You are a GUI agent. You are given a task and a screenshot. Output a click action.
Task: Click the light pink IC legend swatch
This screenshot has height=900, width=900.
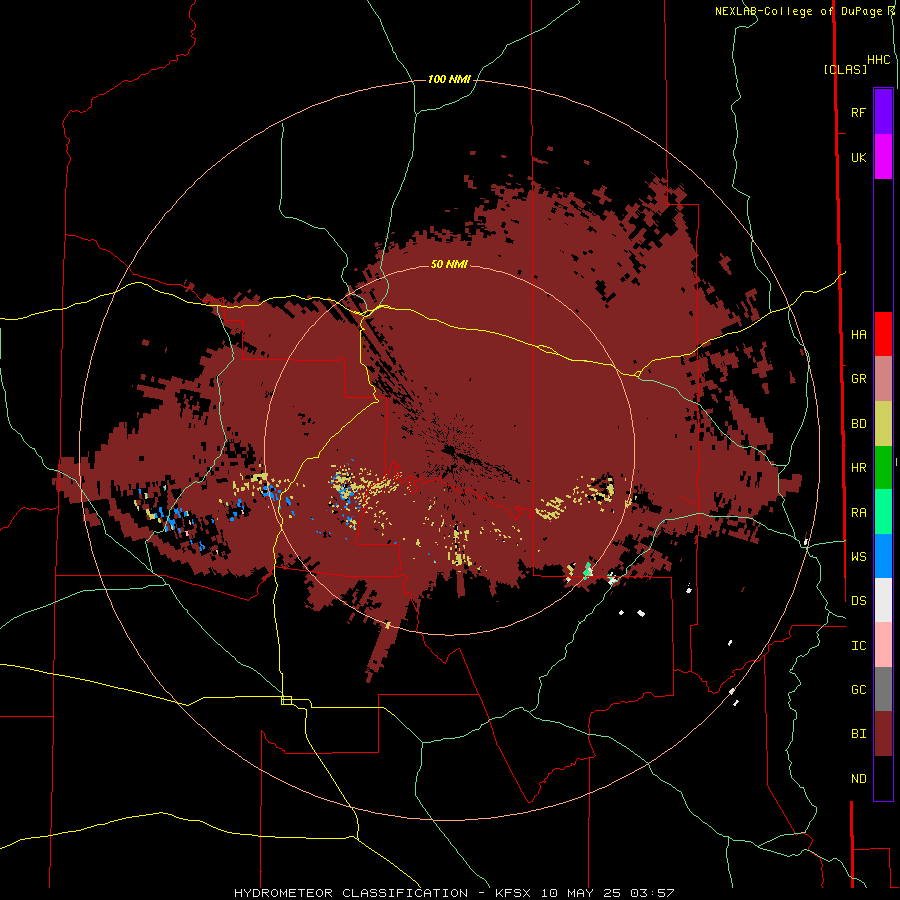pos(883,646)
